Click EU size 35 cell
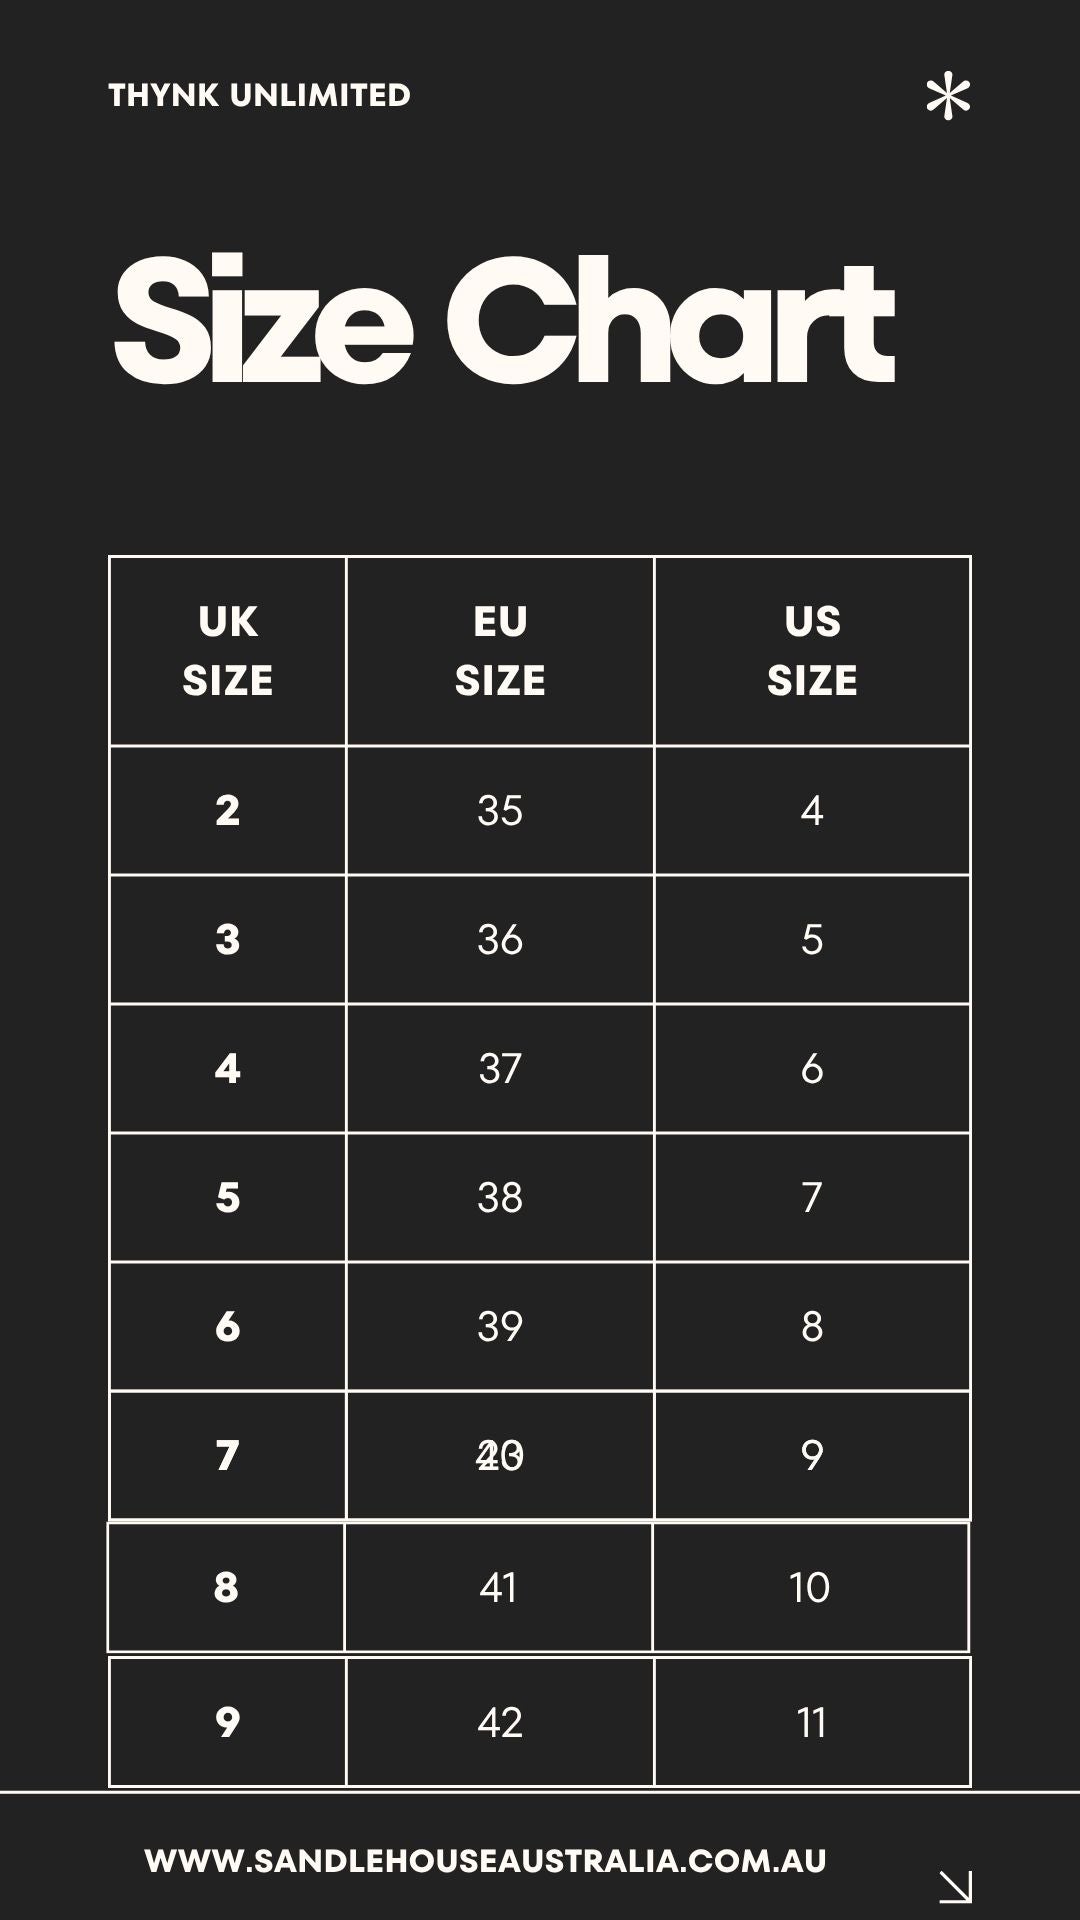 pos(500,810)
